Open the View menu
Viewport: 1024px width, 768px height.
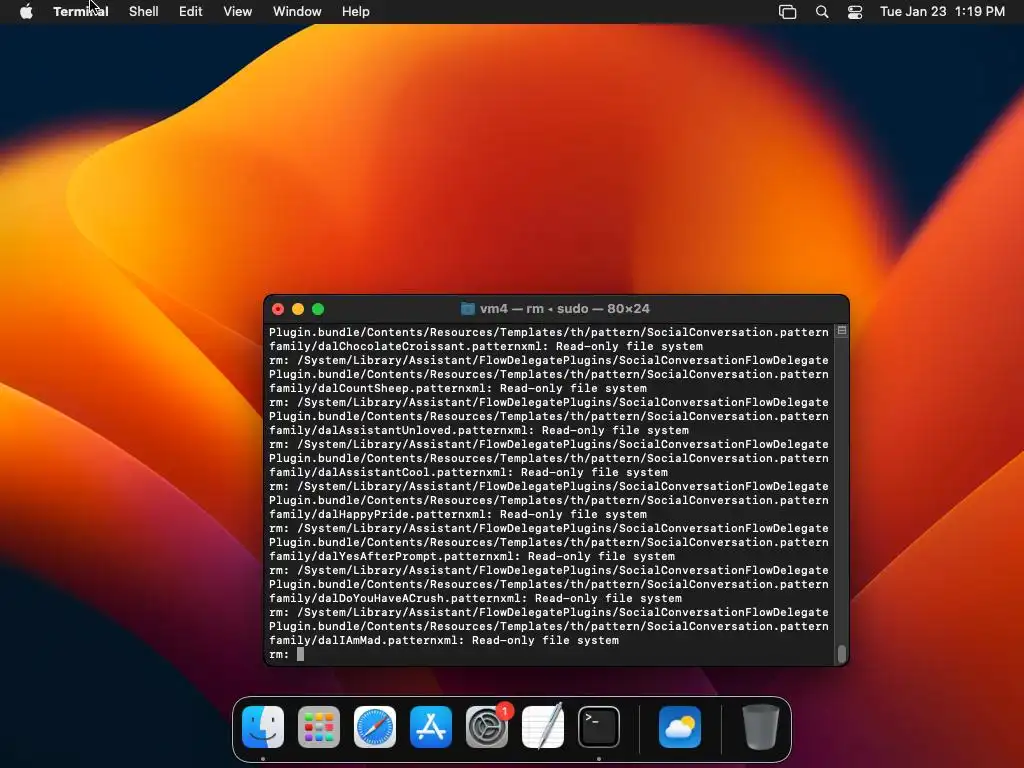pyautogui.click(x=238, y=12)
